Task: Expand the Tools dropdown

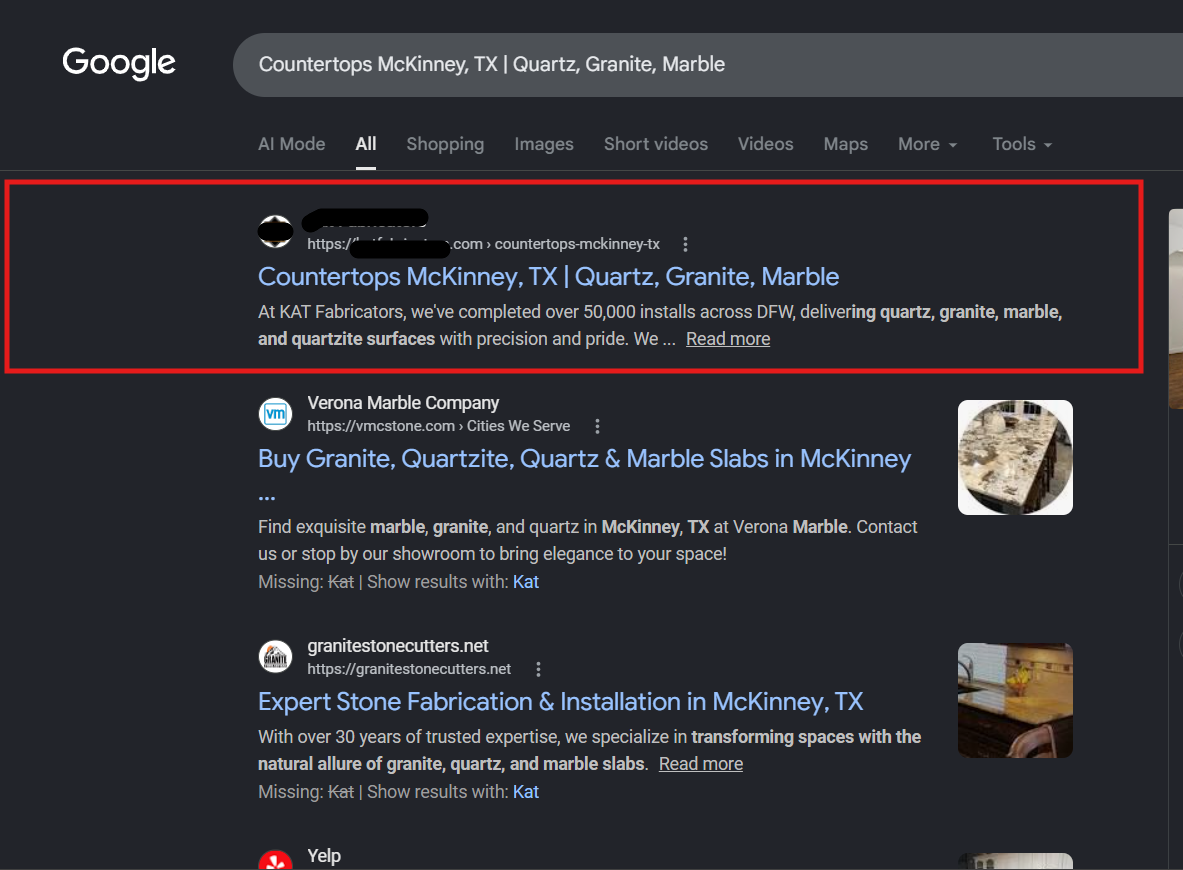Action: [x=1022, y=144]
